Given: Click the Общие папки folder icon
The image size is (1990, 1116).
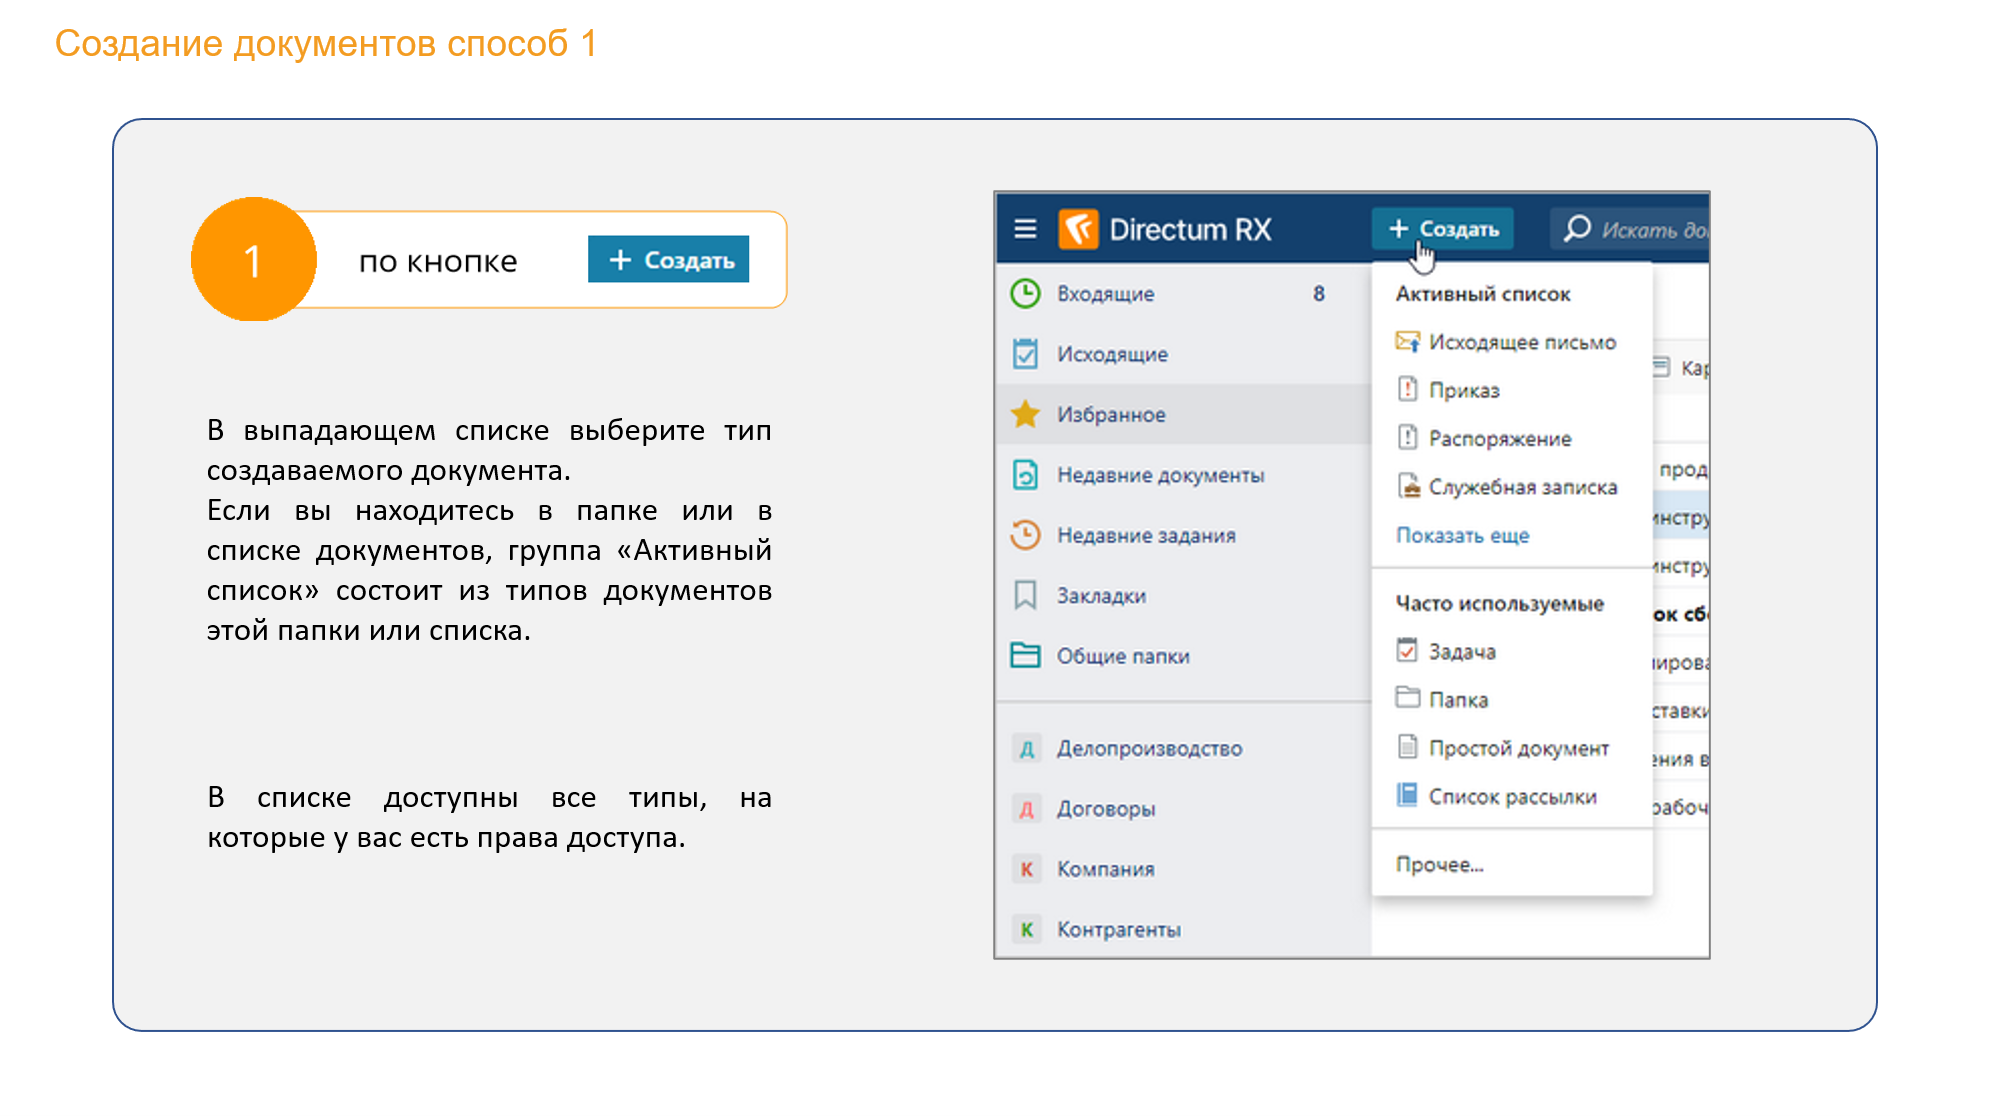Looking at the screenshot, I should (x=1025, y=655).
